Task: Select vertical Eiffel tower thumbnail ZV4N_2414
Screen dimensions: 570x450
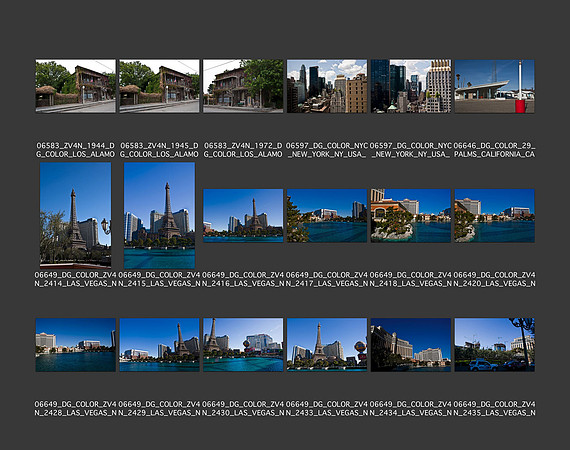Action: tap(76, 215)
